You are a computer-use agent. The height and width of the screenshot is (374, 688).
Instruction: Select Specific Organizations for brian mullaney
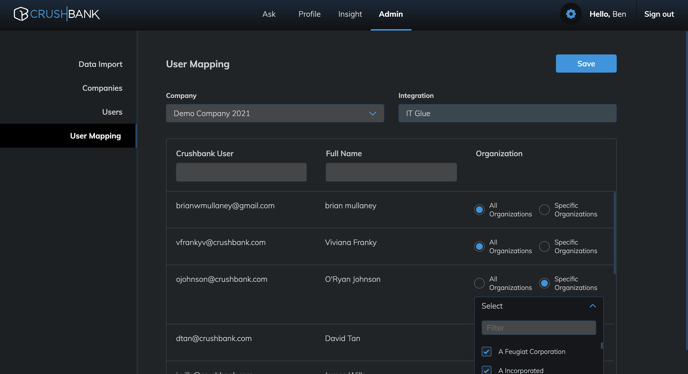click(x=544, y=210)
